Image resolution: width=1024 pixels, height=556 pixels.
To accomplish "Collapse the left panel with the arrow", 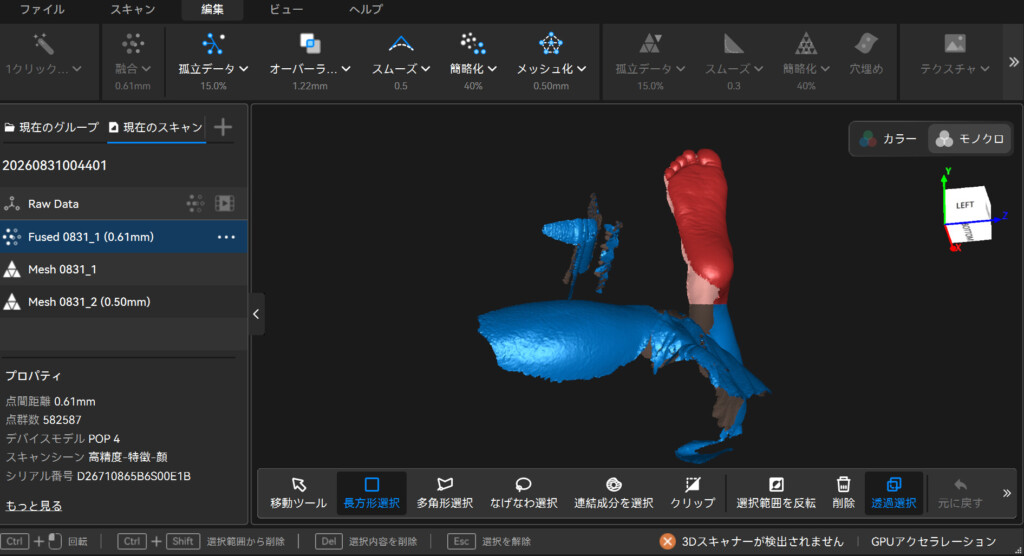I will [x=256, y=314].
